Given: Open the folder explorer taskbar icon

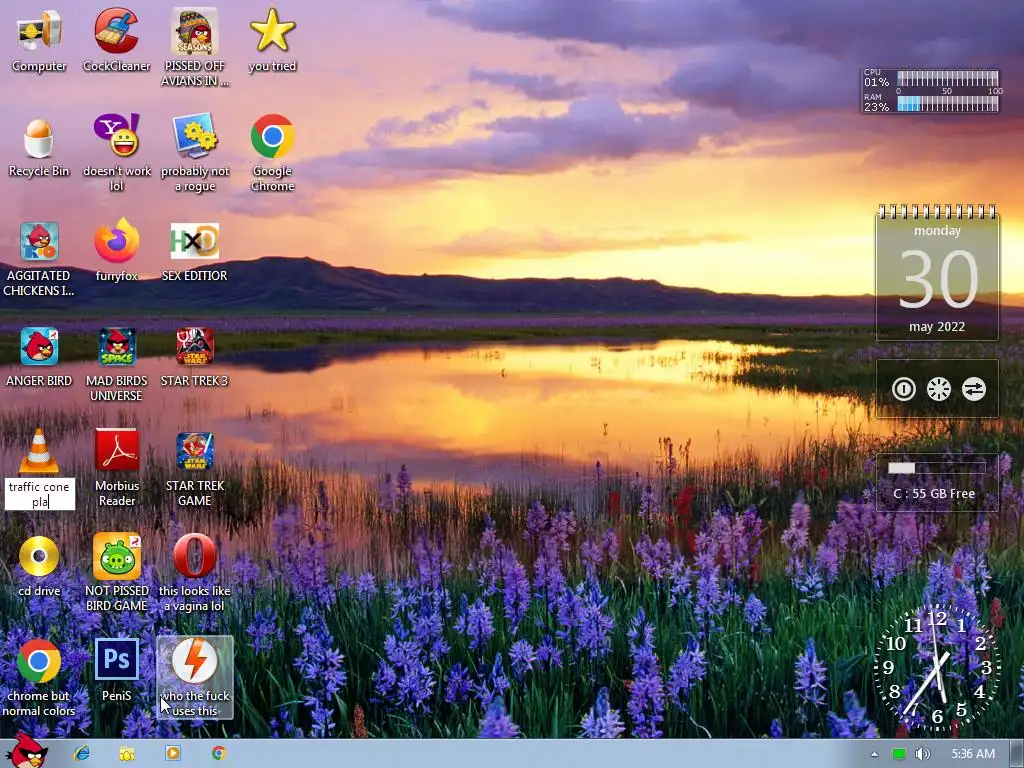Looking at the screenshot, I should (x=127, y=754).
